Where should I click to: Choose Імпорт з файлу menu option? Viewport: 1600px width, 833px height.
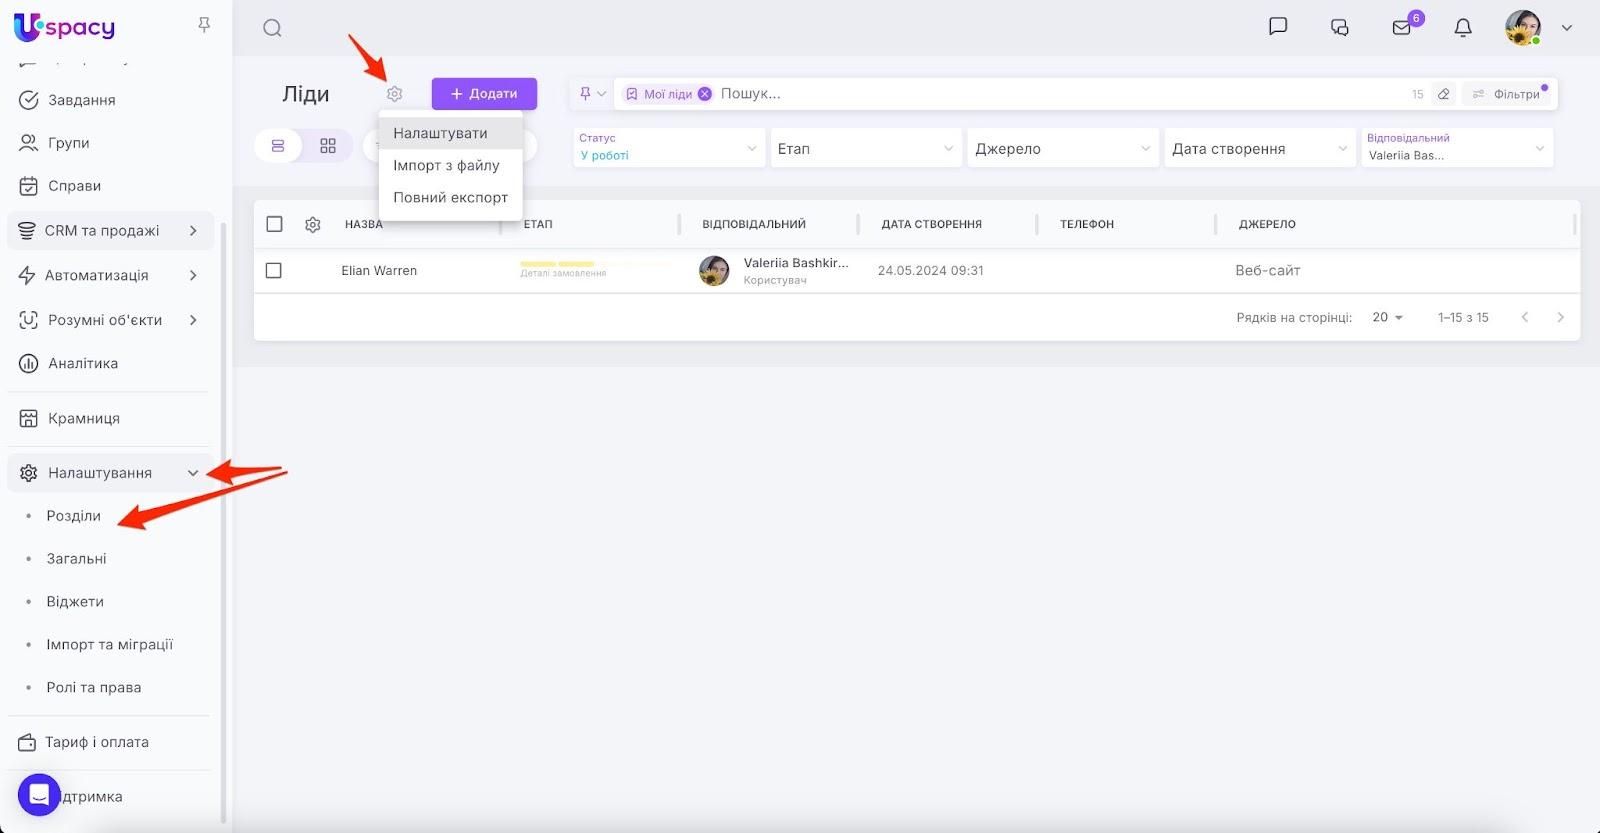[446, 165]
